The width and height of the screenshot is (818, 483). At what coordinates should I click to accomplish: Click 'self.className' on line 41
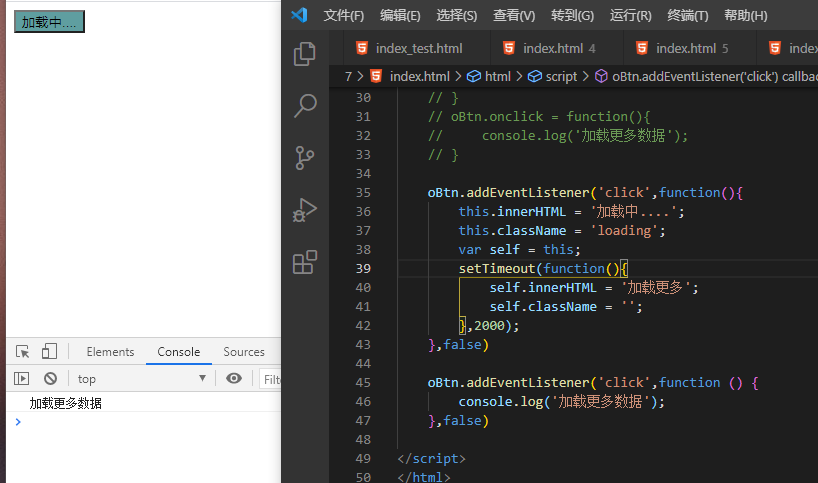point(543,307)
